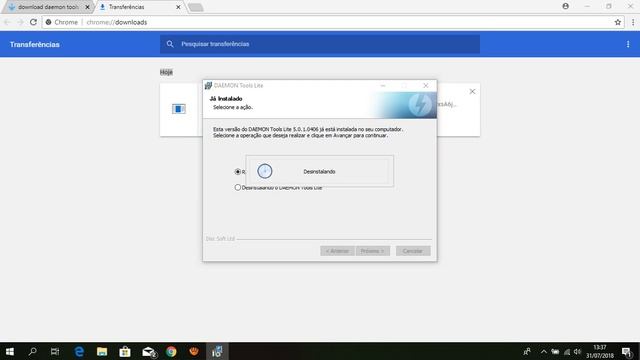Click the Transferências page heading
This screenshot has width=640, height=360.
pos(35,44)
